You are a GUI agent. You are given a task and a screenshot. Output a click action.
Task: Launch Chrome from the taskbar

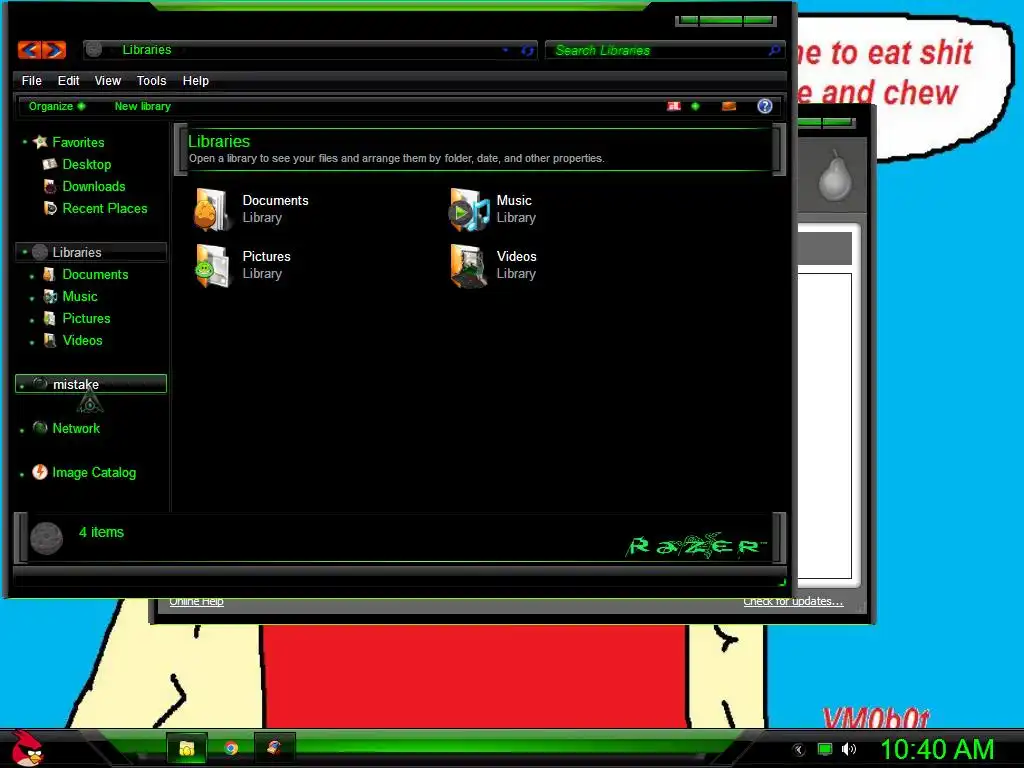pyautogui.click(x=231, y=748)
